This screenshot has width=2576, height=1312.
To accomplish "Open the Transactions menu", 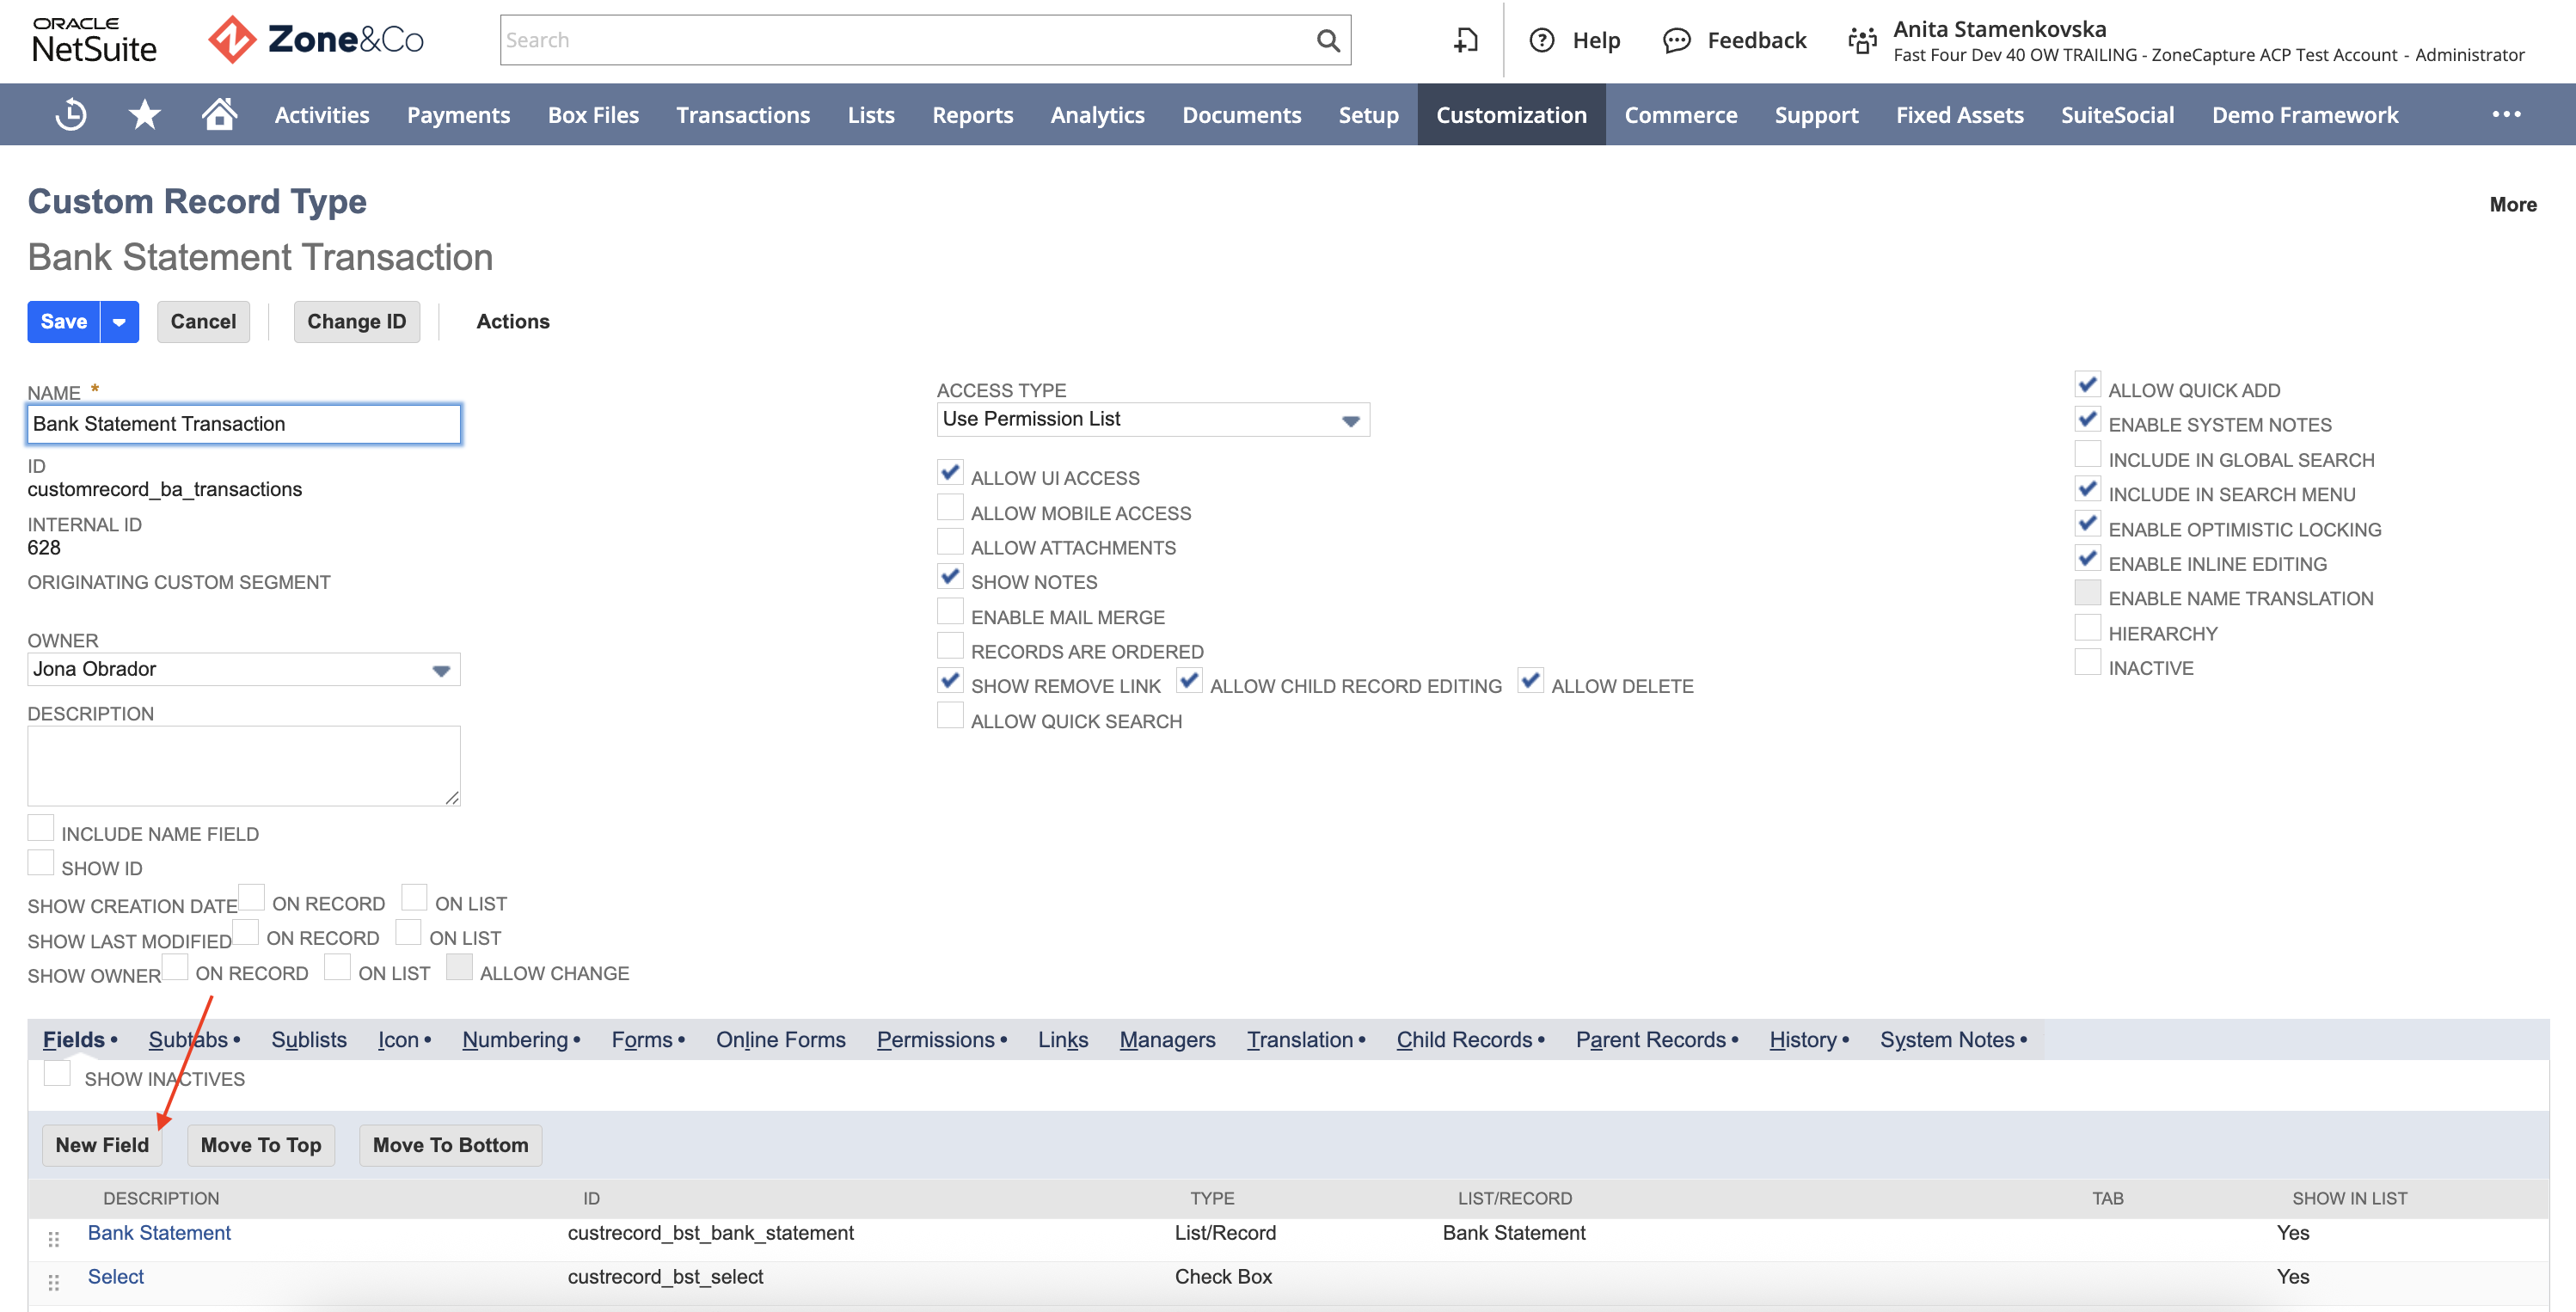I will coord(742,115).
